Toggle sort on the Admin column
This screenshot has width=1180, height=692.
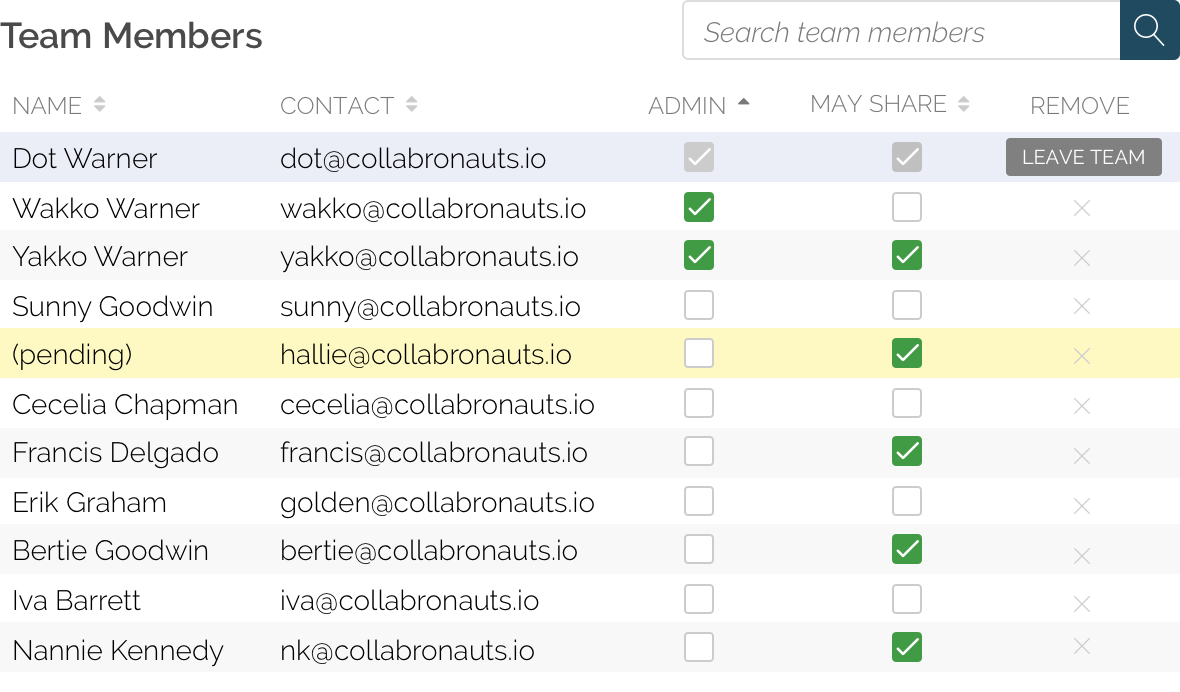(x=743, y=103)
